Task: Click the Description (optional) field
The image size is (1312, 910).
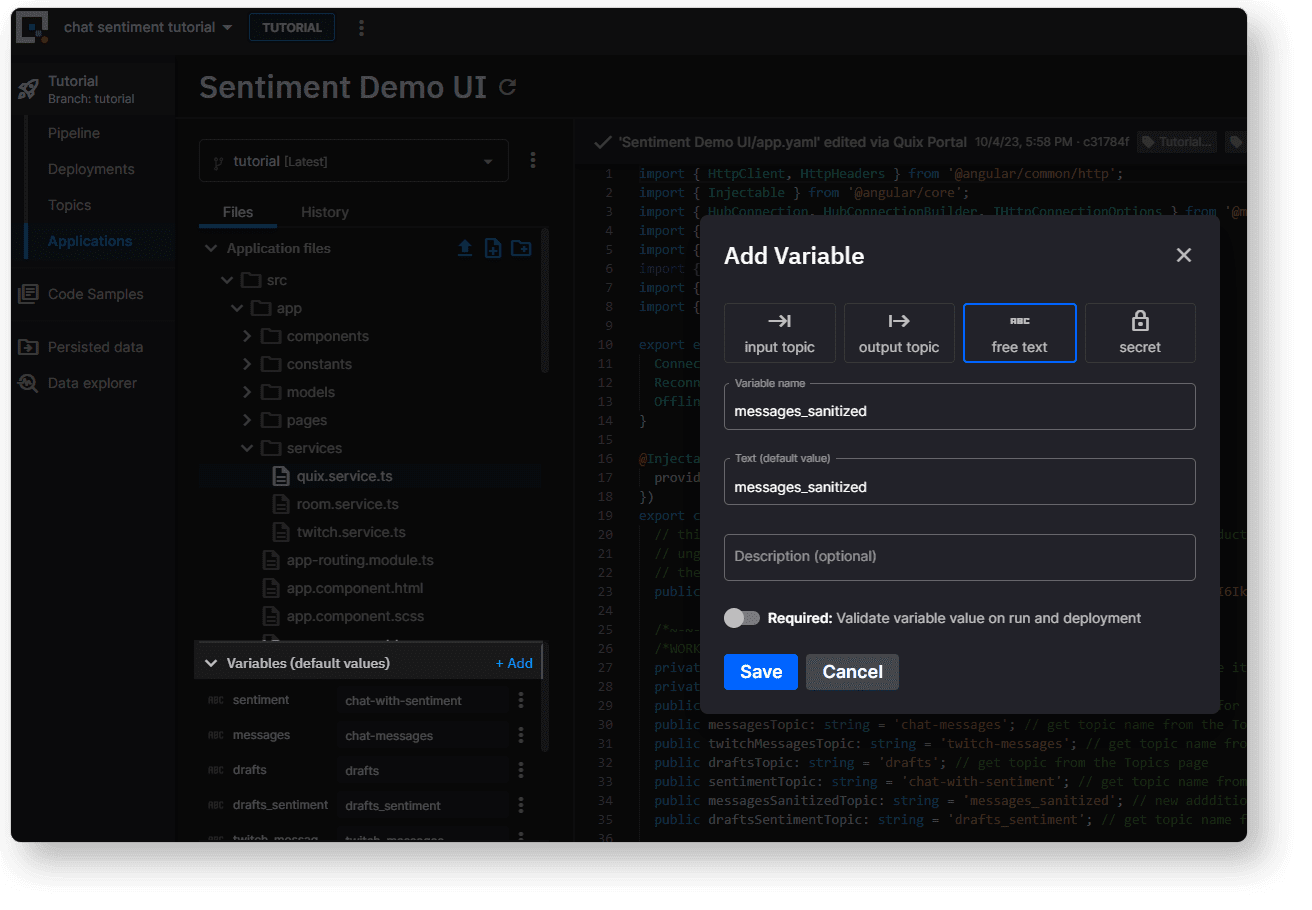Action: [x=960, y=557]
